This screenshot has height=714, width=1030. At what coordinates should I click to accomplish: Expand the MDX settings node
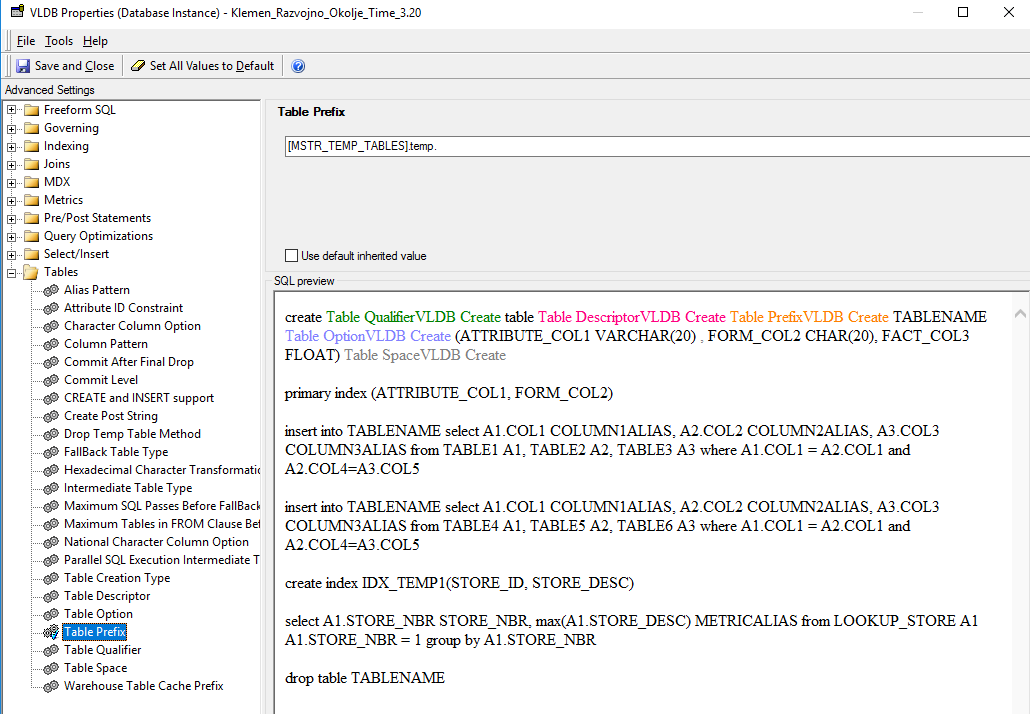tap(9, 181)
